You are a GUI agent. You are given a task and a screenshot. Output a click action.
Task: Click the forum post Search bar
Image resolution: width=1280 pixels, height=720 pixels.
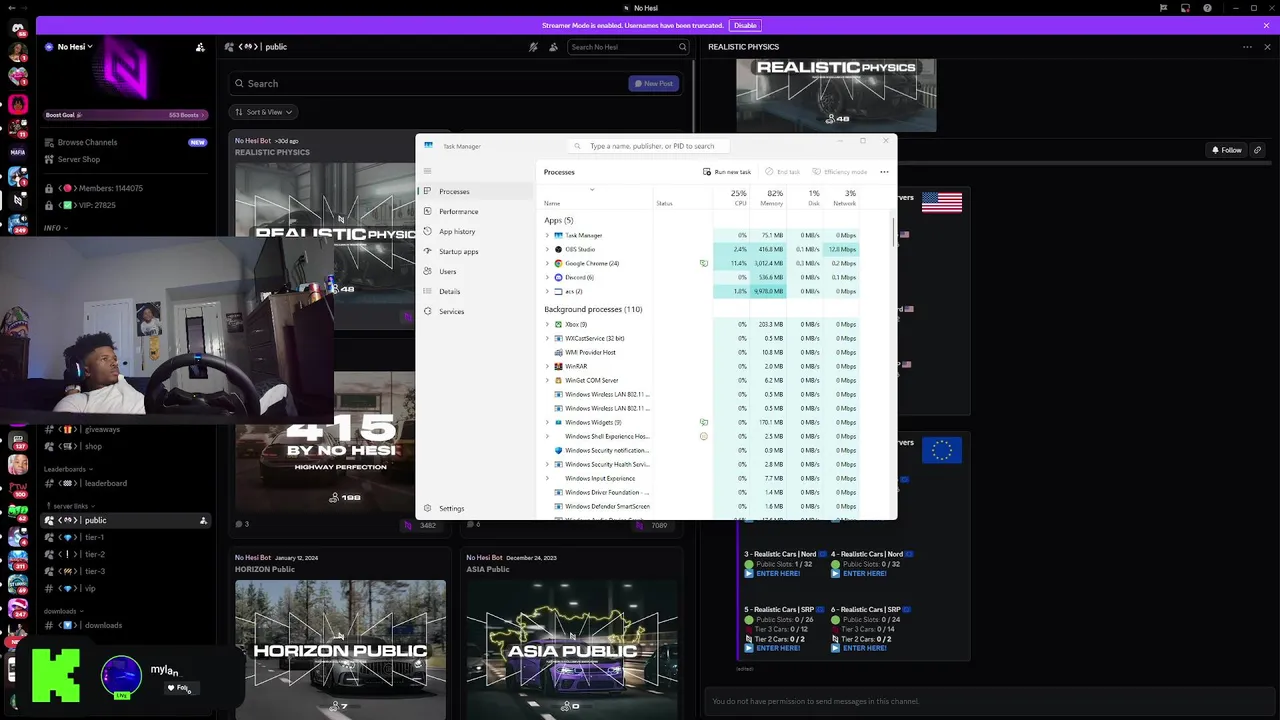428,84
